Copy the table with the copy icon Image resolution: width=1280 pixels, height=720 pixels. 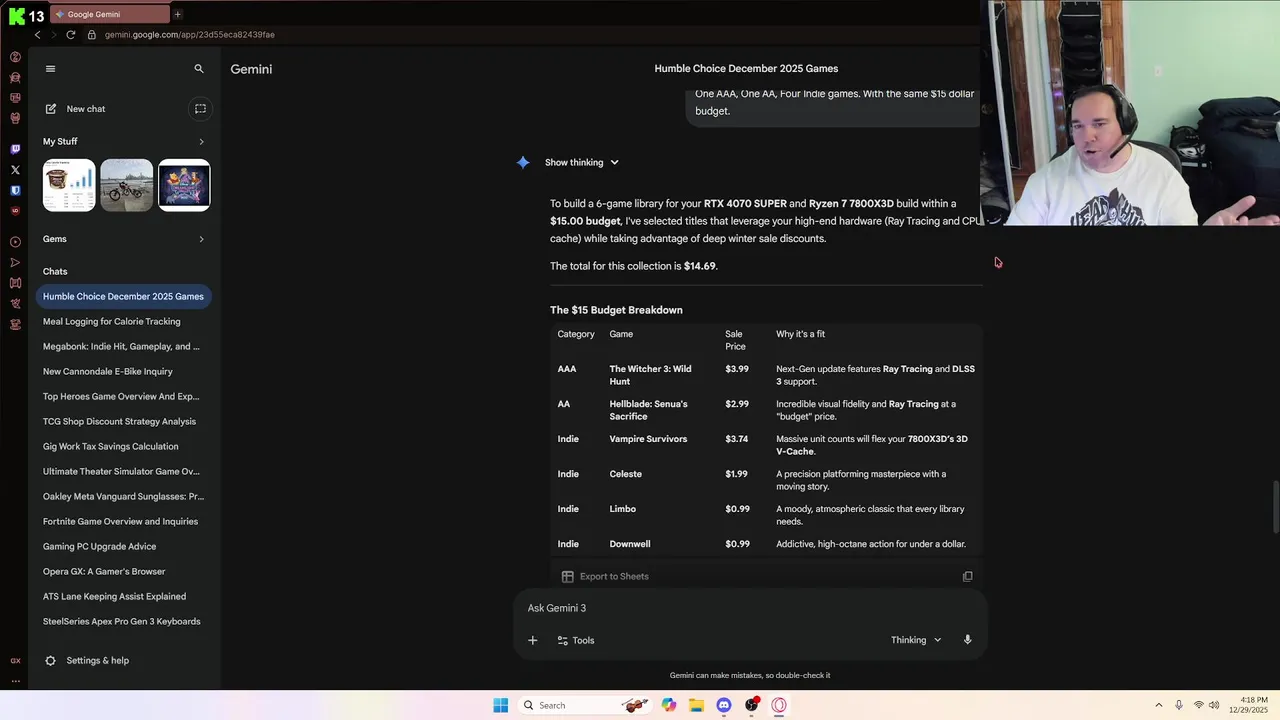click(x=967, y=576)
